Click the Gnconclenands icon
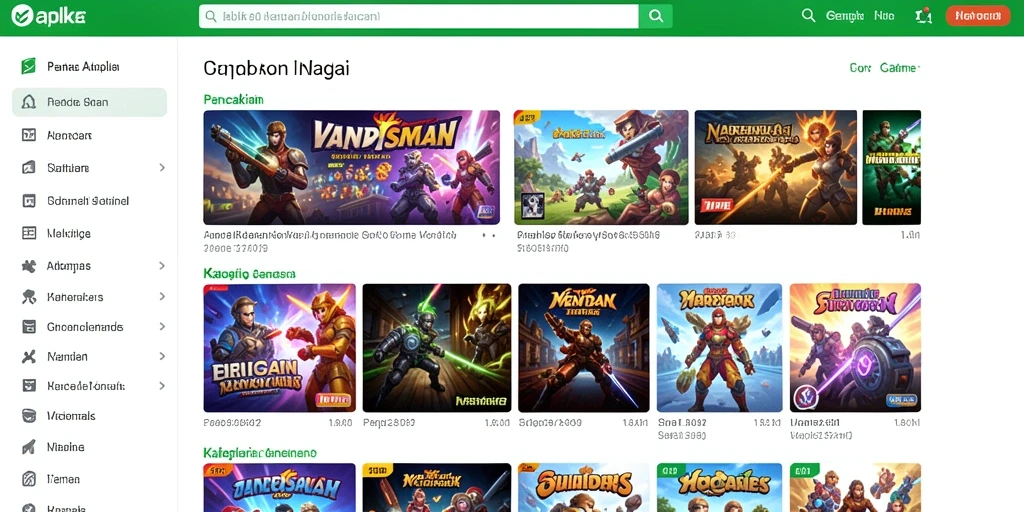 pyautogui.click(x=28, y=327)
